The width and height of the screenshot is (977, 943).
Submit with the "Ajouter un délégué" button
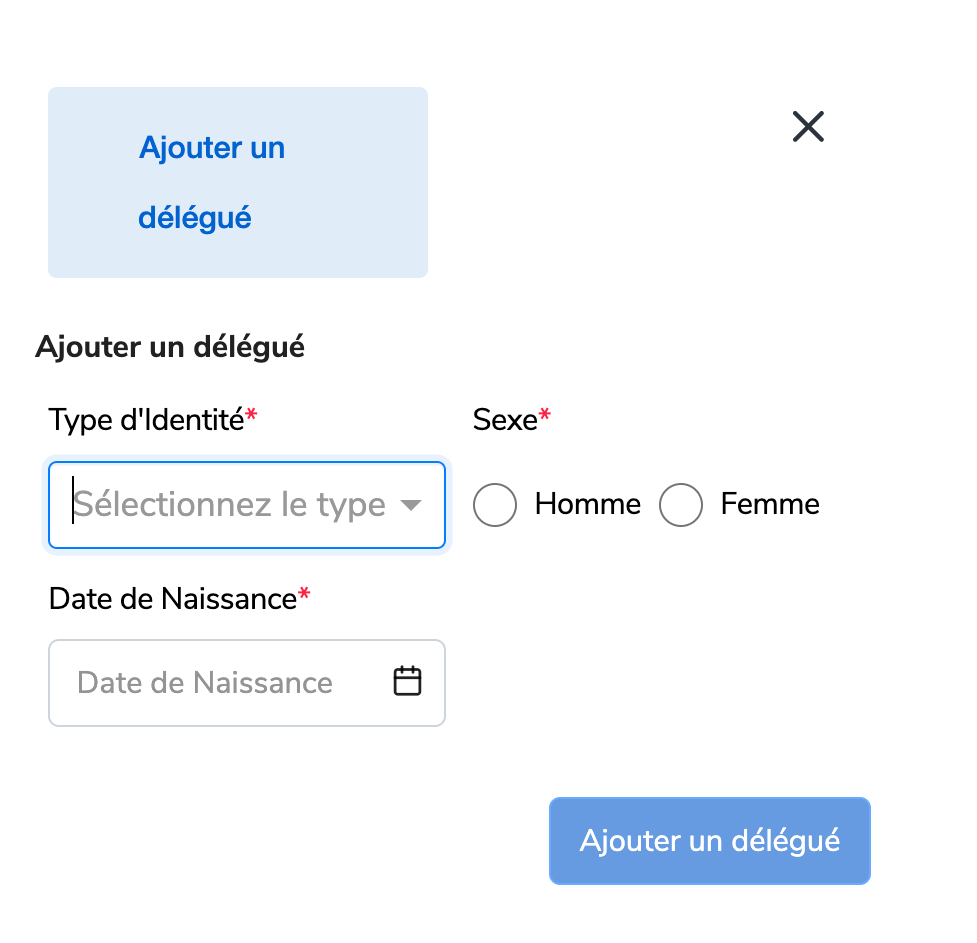pos(709,841)
